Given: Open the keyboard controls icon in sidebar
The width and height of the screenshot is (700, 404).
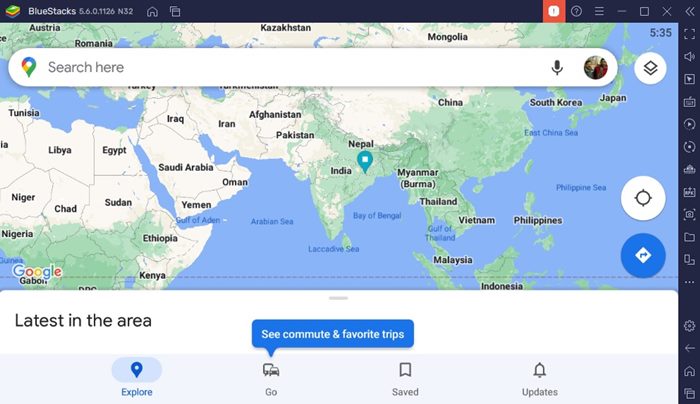Looking at the screenshot, I should click(689, 102).
